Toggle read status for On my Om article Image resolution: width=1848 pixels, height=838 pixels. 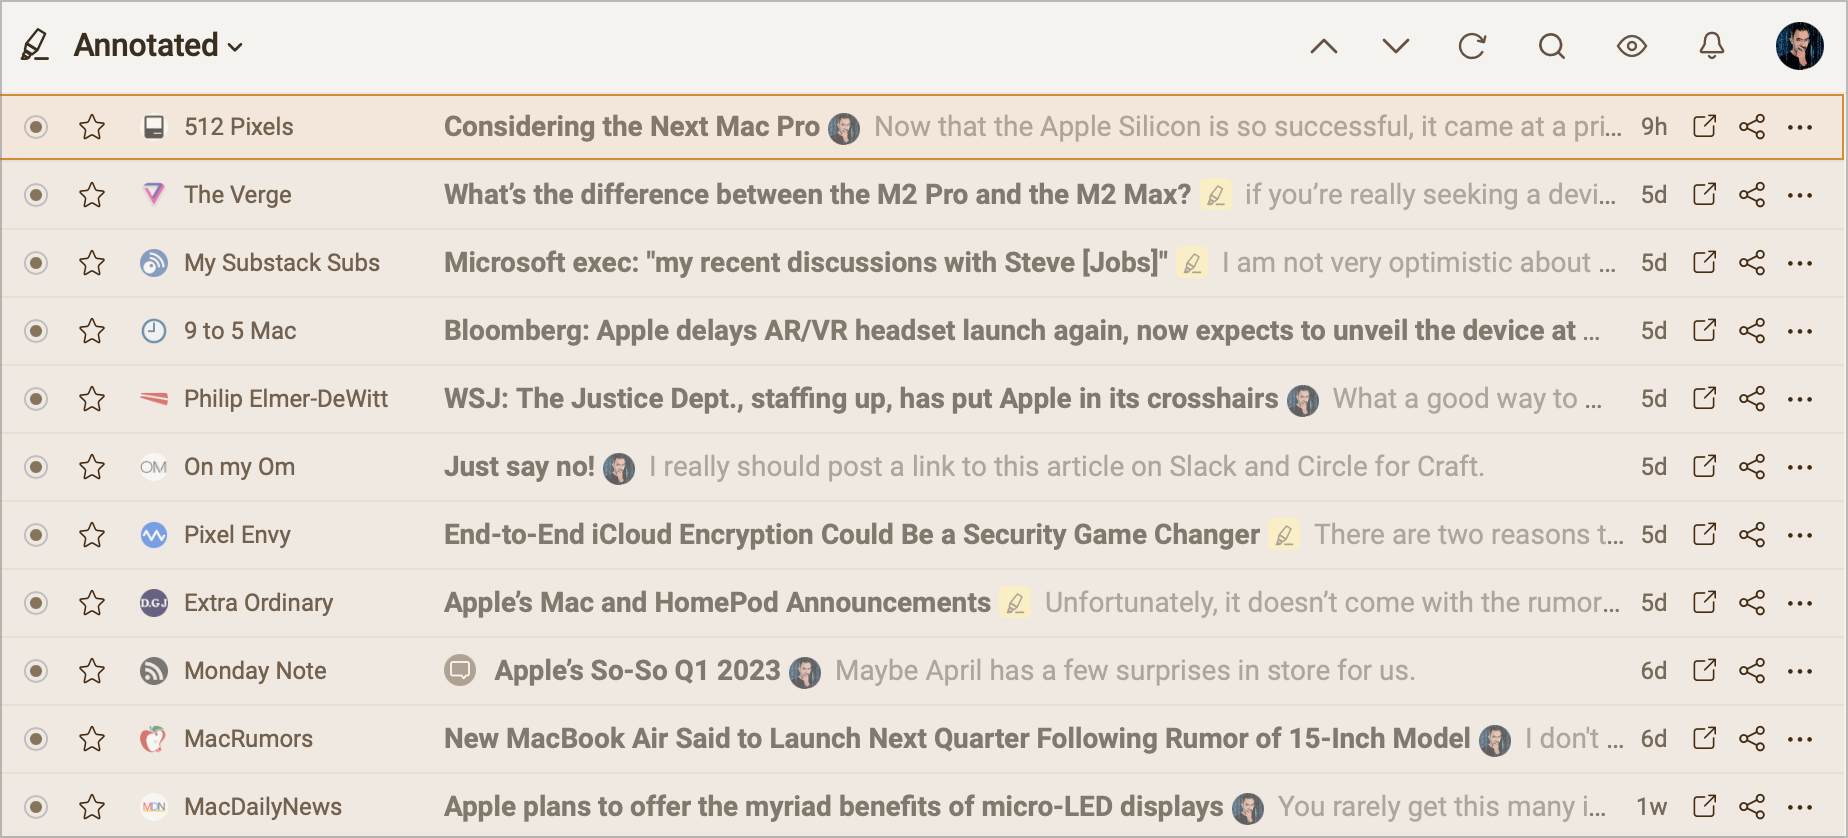pos(36,467)
